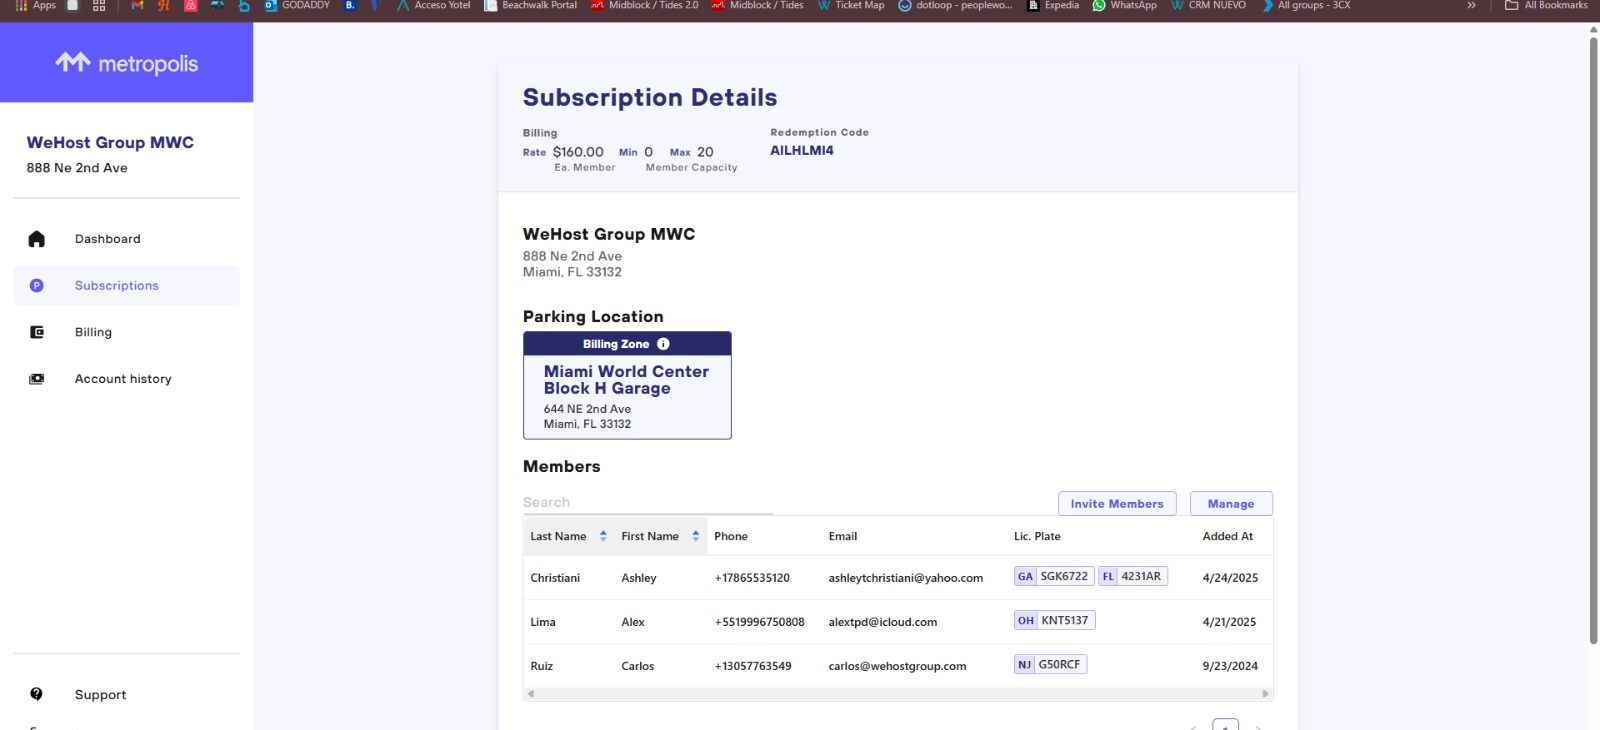Viewport: 1600px width, 730px height.
Task: Click the Added At column header
Action: pos(1228,536)
